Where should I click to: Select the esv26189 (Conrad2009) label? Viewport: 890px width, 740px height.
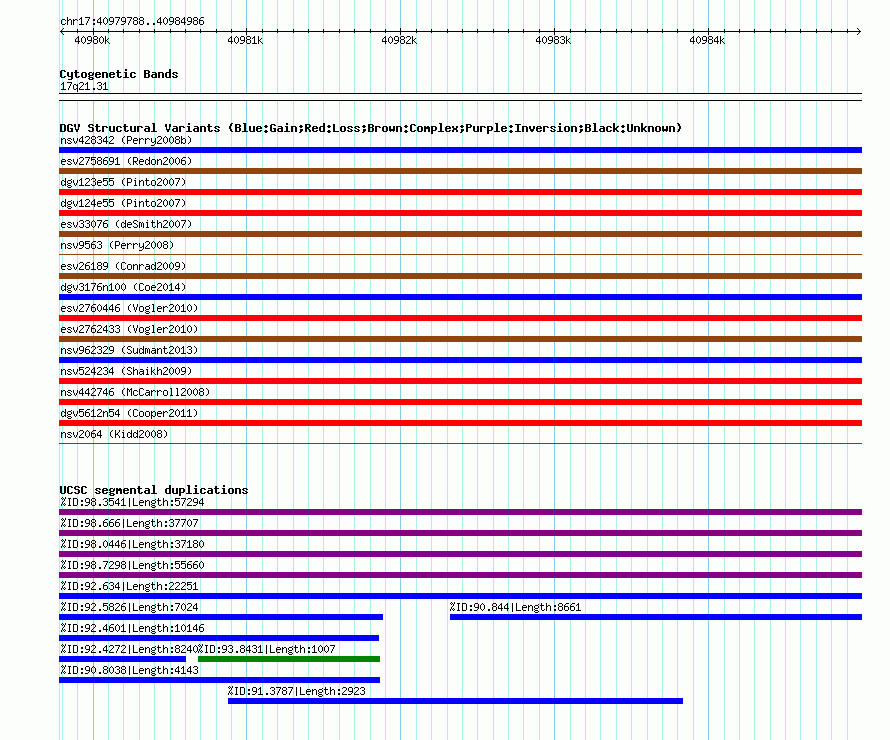click(x=123, y=266)
